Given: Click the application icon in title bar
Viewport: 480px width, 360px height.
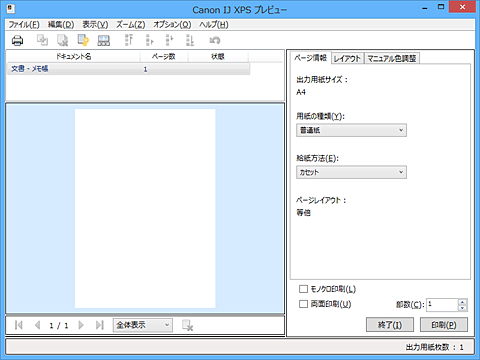Looking at the screenshot, I should (x=11, y=9).
